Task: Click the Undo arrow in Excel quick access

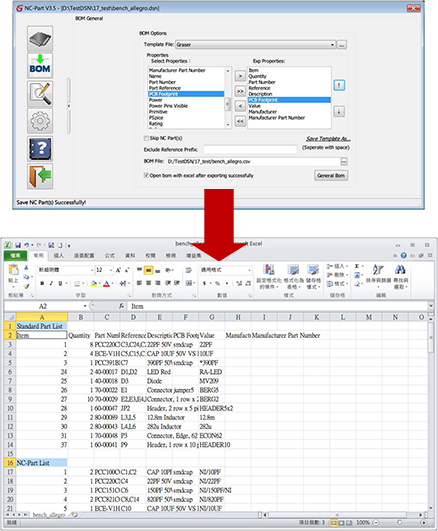Action: click(26, 245)
